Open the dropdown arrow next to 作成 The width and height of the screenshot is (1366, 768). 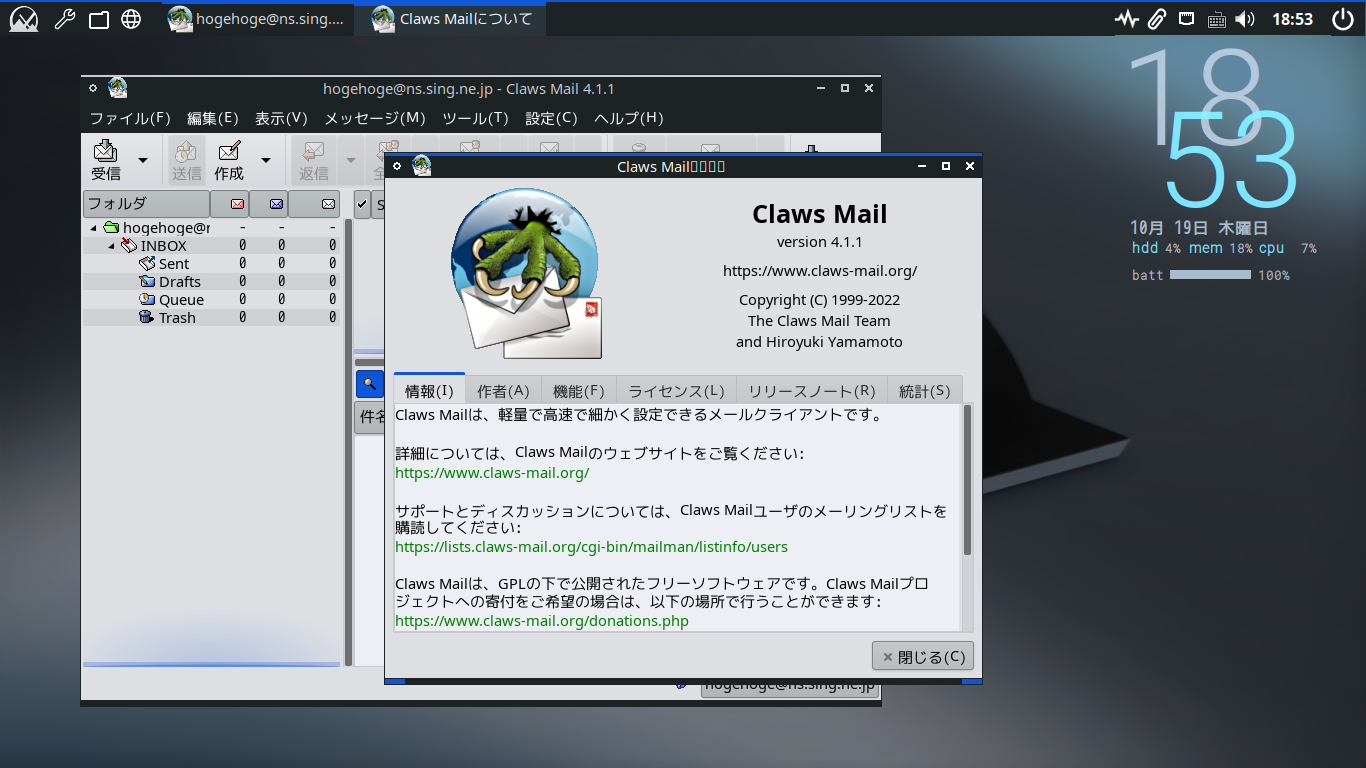click(266, 160)
